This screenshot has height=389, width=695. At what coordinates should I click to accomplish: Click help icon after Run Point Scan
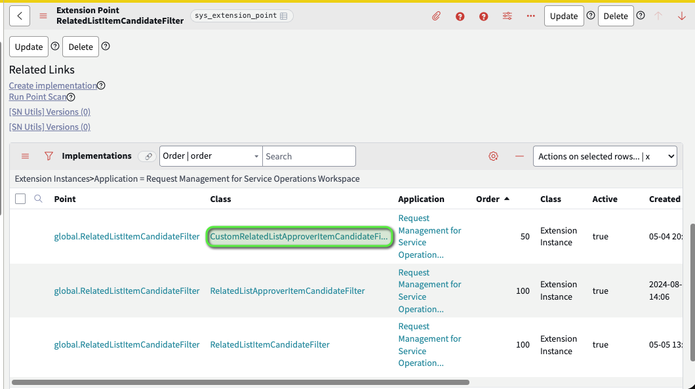pyautogui.click(x=71, y=97)
